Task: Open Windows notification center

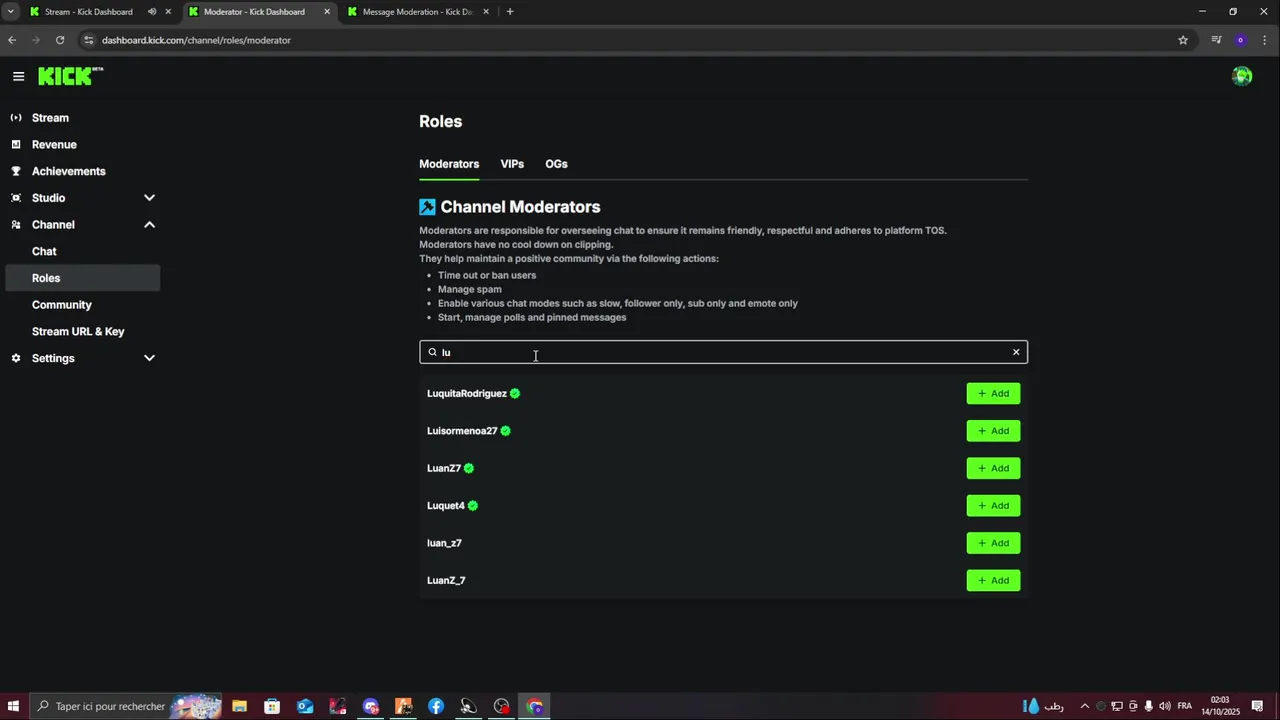Action: [1258, 706]
